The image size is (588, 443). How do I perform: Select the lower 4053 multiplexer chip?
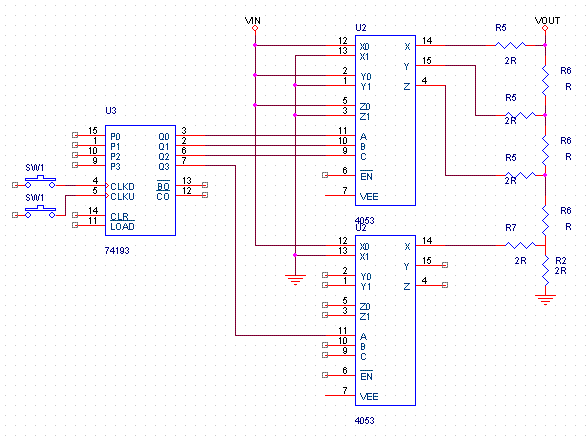tap(385, 320)
